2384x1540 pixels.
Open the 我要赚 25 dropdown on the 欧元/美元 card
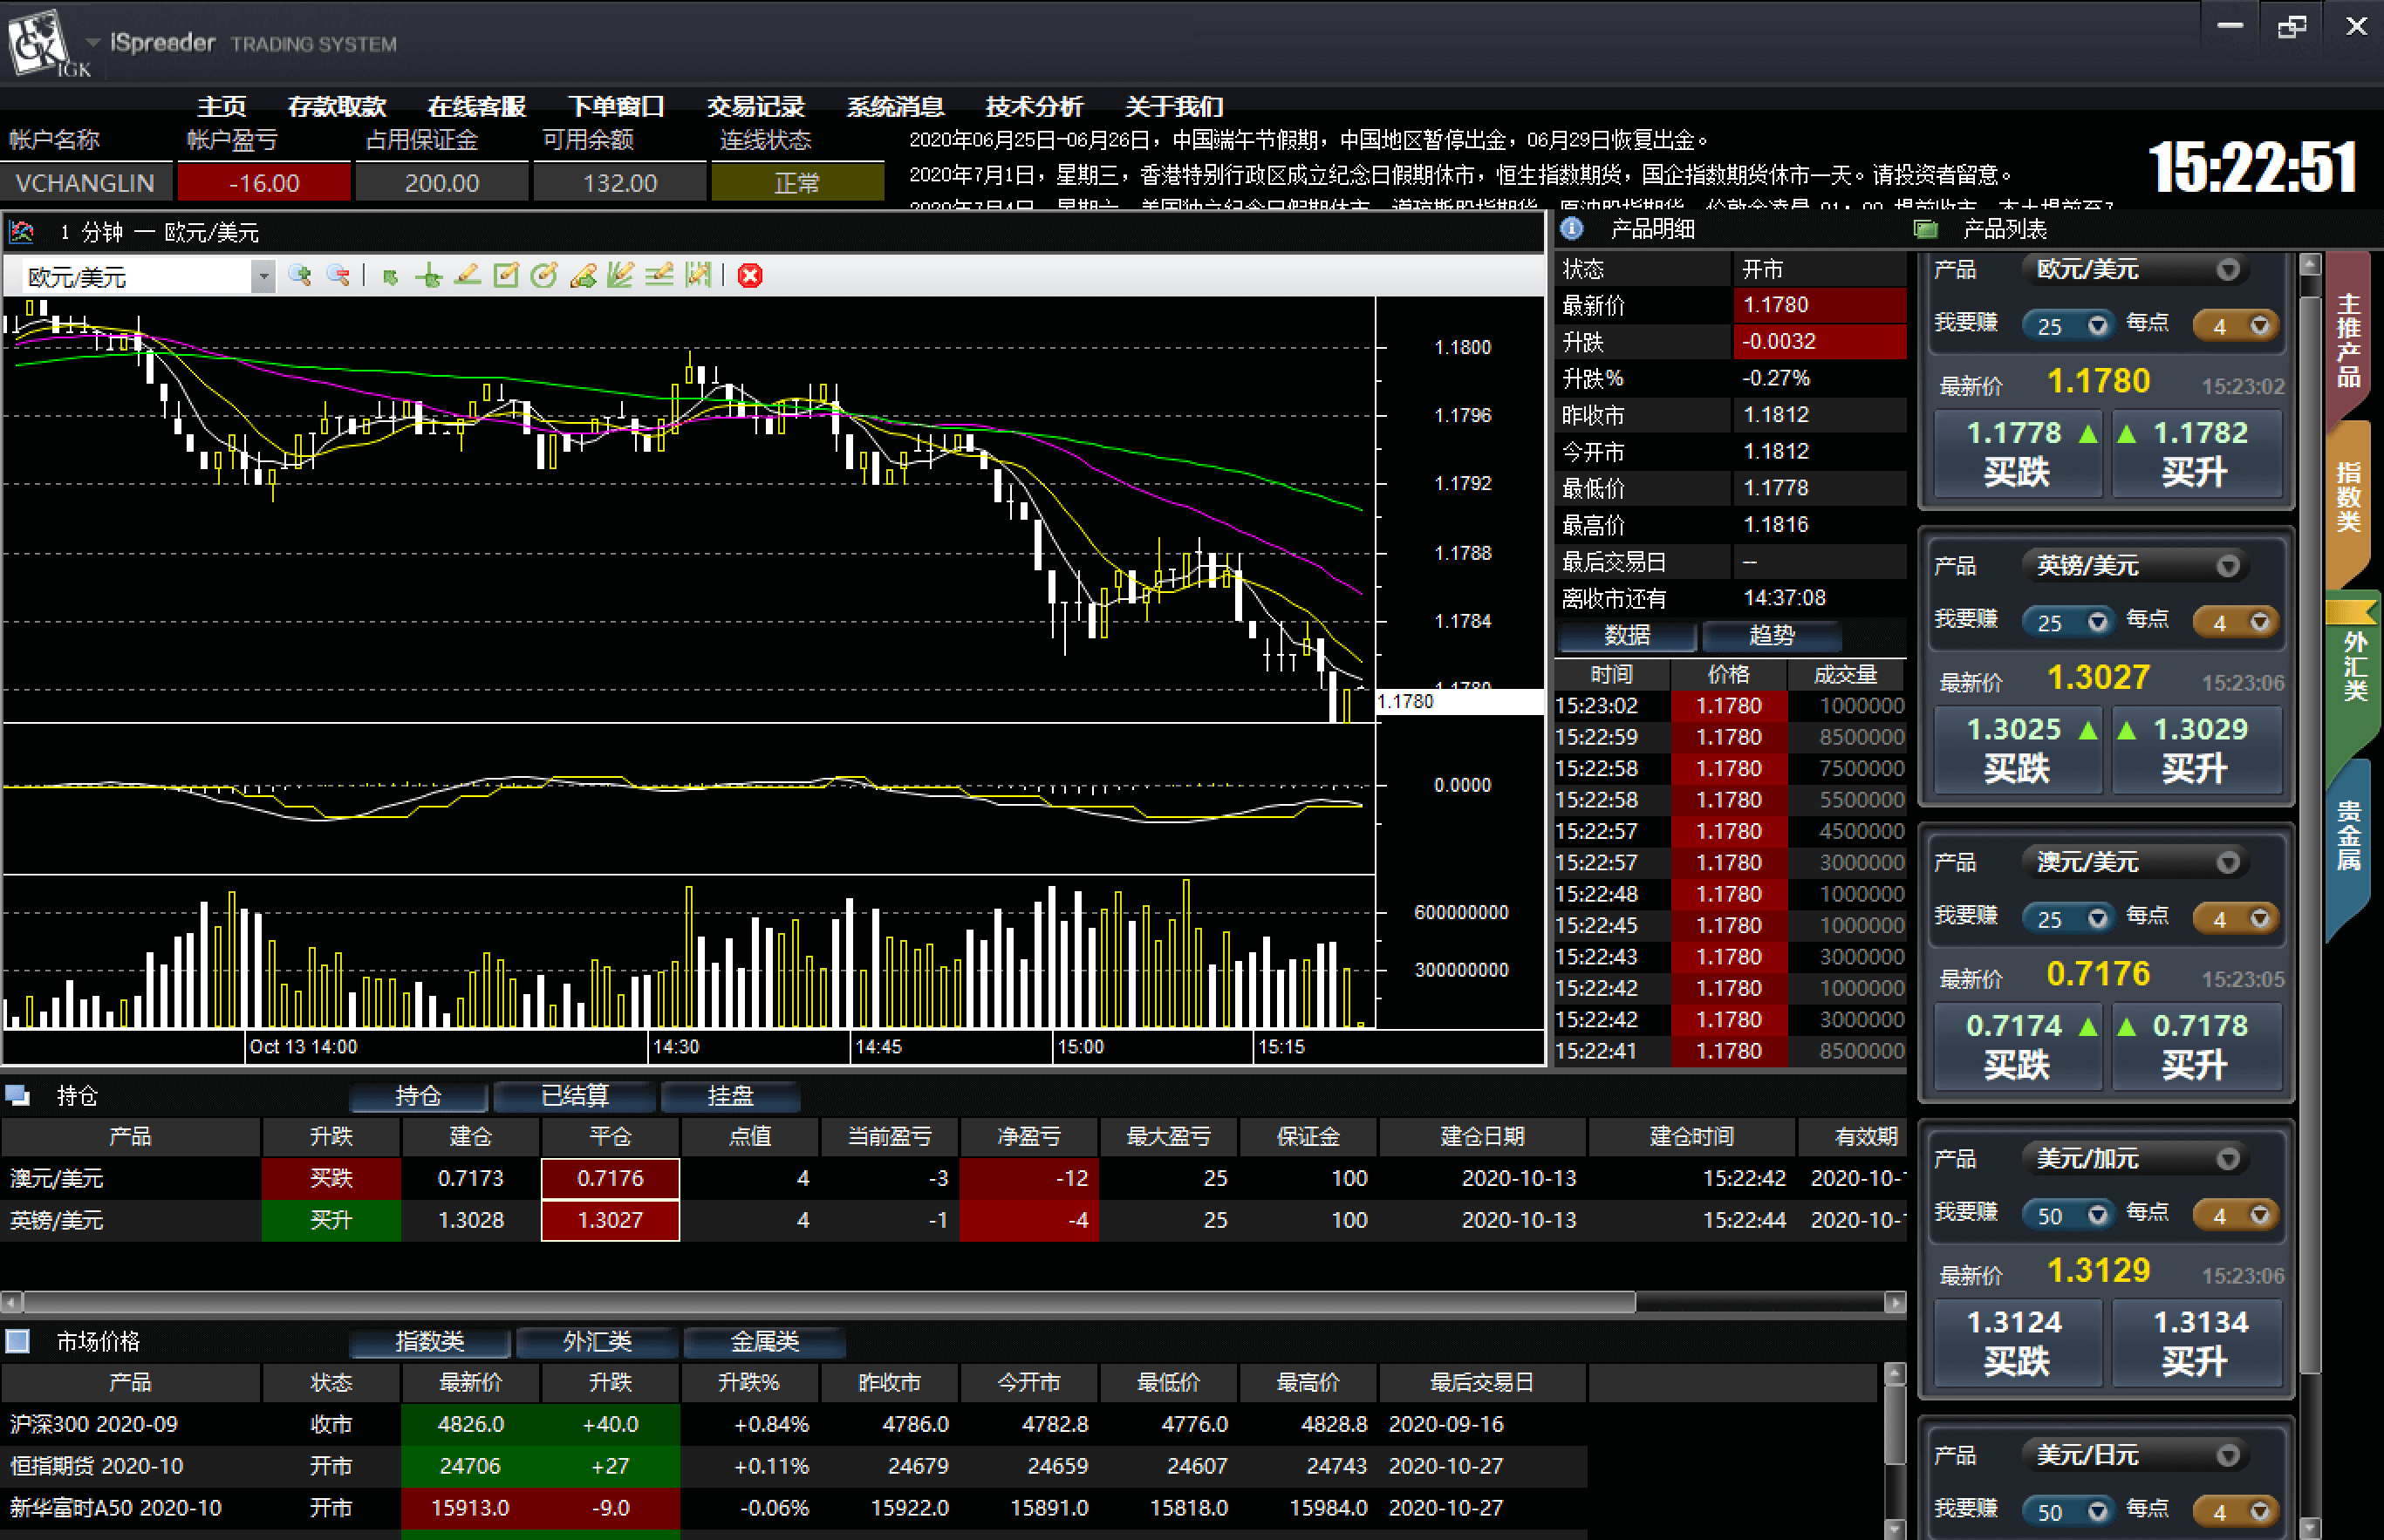[x=2067, y=325]
